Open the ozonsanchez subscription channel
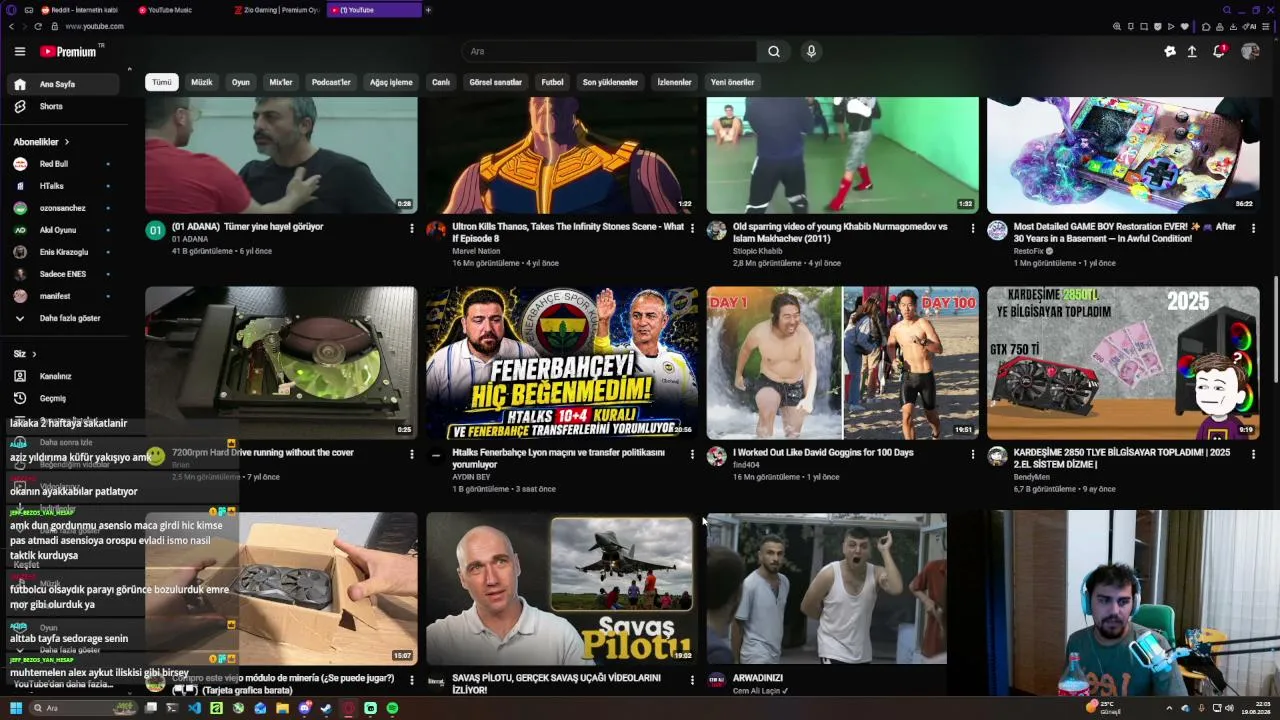Image resolution: width=1280 pixels, height=720 pixels. (64, 208)
